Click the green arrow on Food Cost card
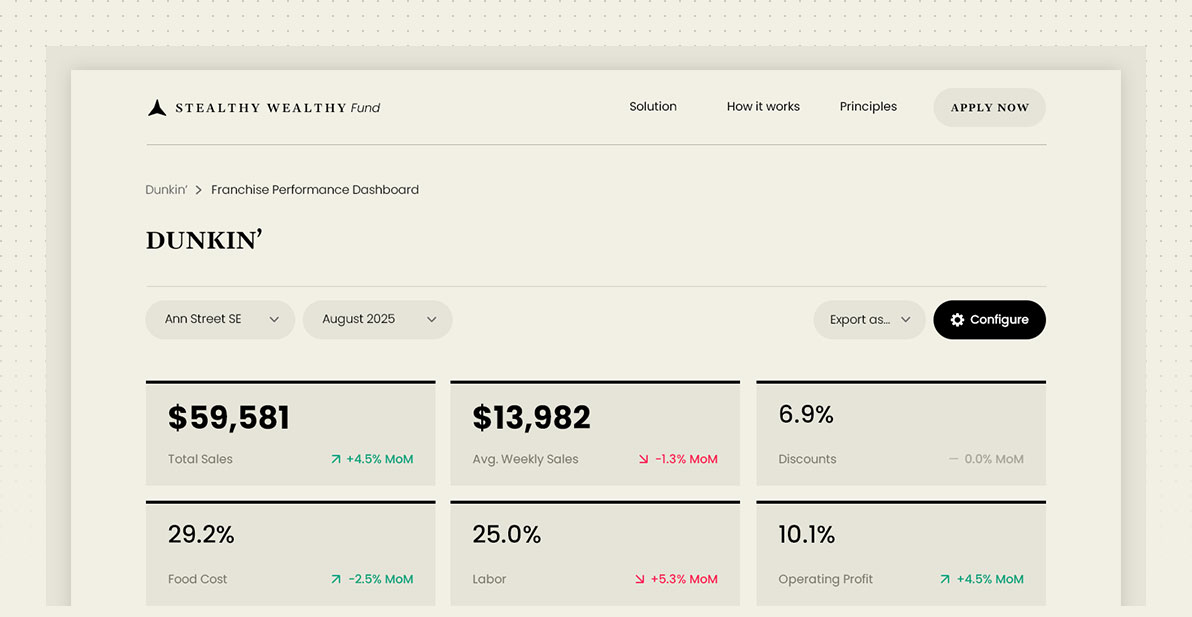 click(x=336, y=579)
